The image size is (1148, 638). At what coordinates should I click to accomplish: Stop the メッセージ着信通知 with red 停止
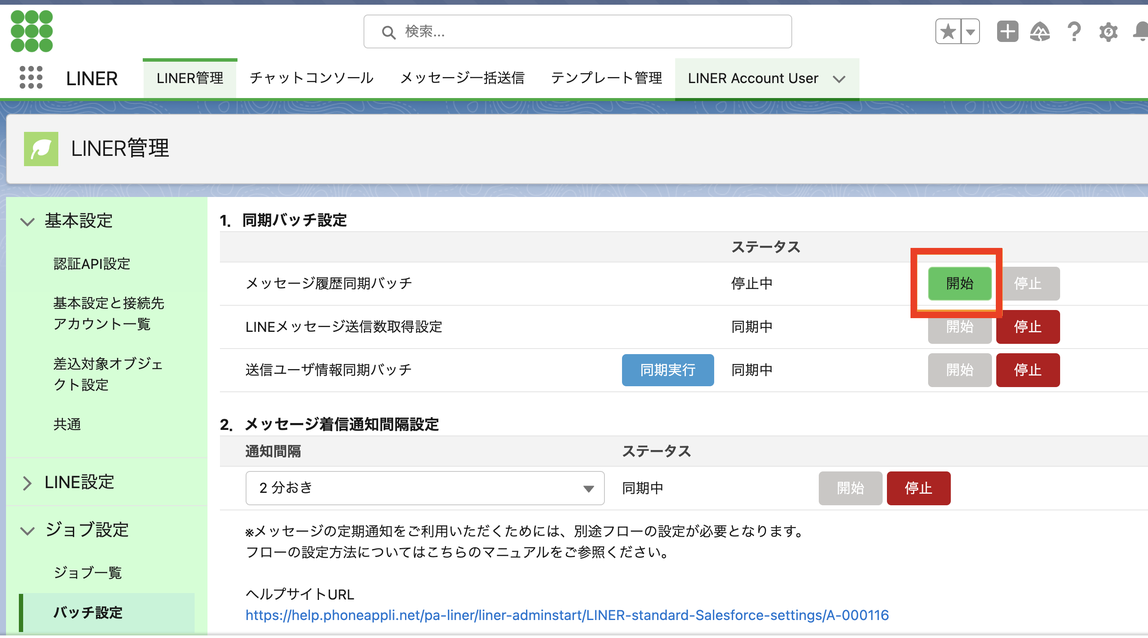click(x=918, y=488)
